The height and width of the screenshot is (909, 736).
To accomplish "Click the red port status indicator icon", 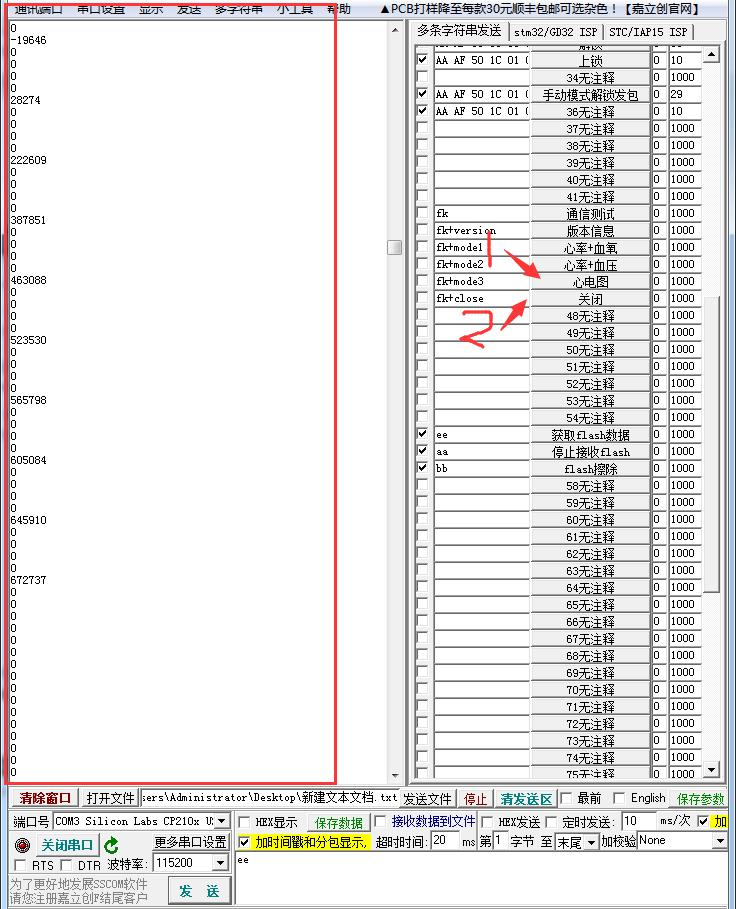I will coord(23,845).
